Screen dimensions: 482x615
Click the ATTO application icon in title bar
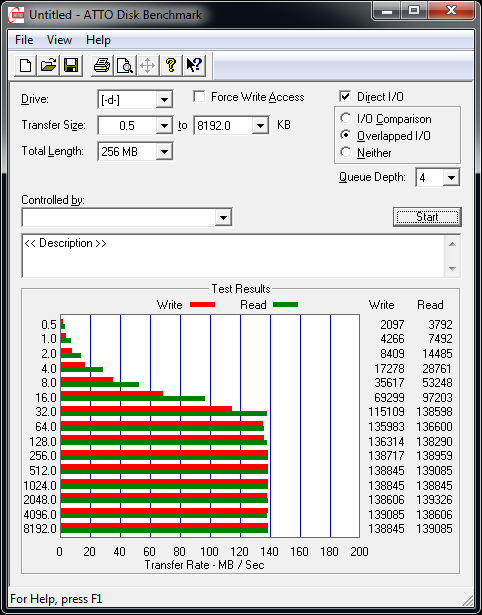coord(17,15)
